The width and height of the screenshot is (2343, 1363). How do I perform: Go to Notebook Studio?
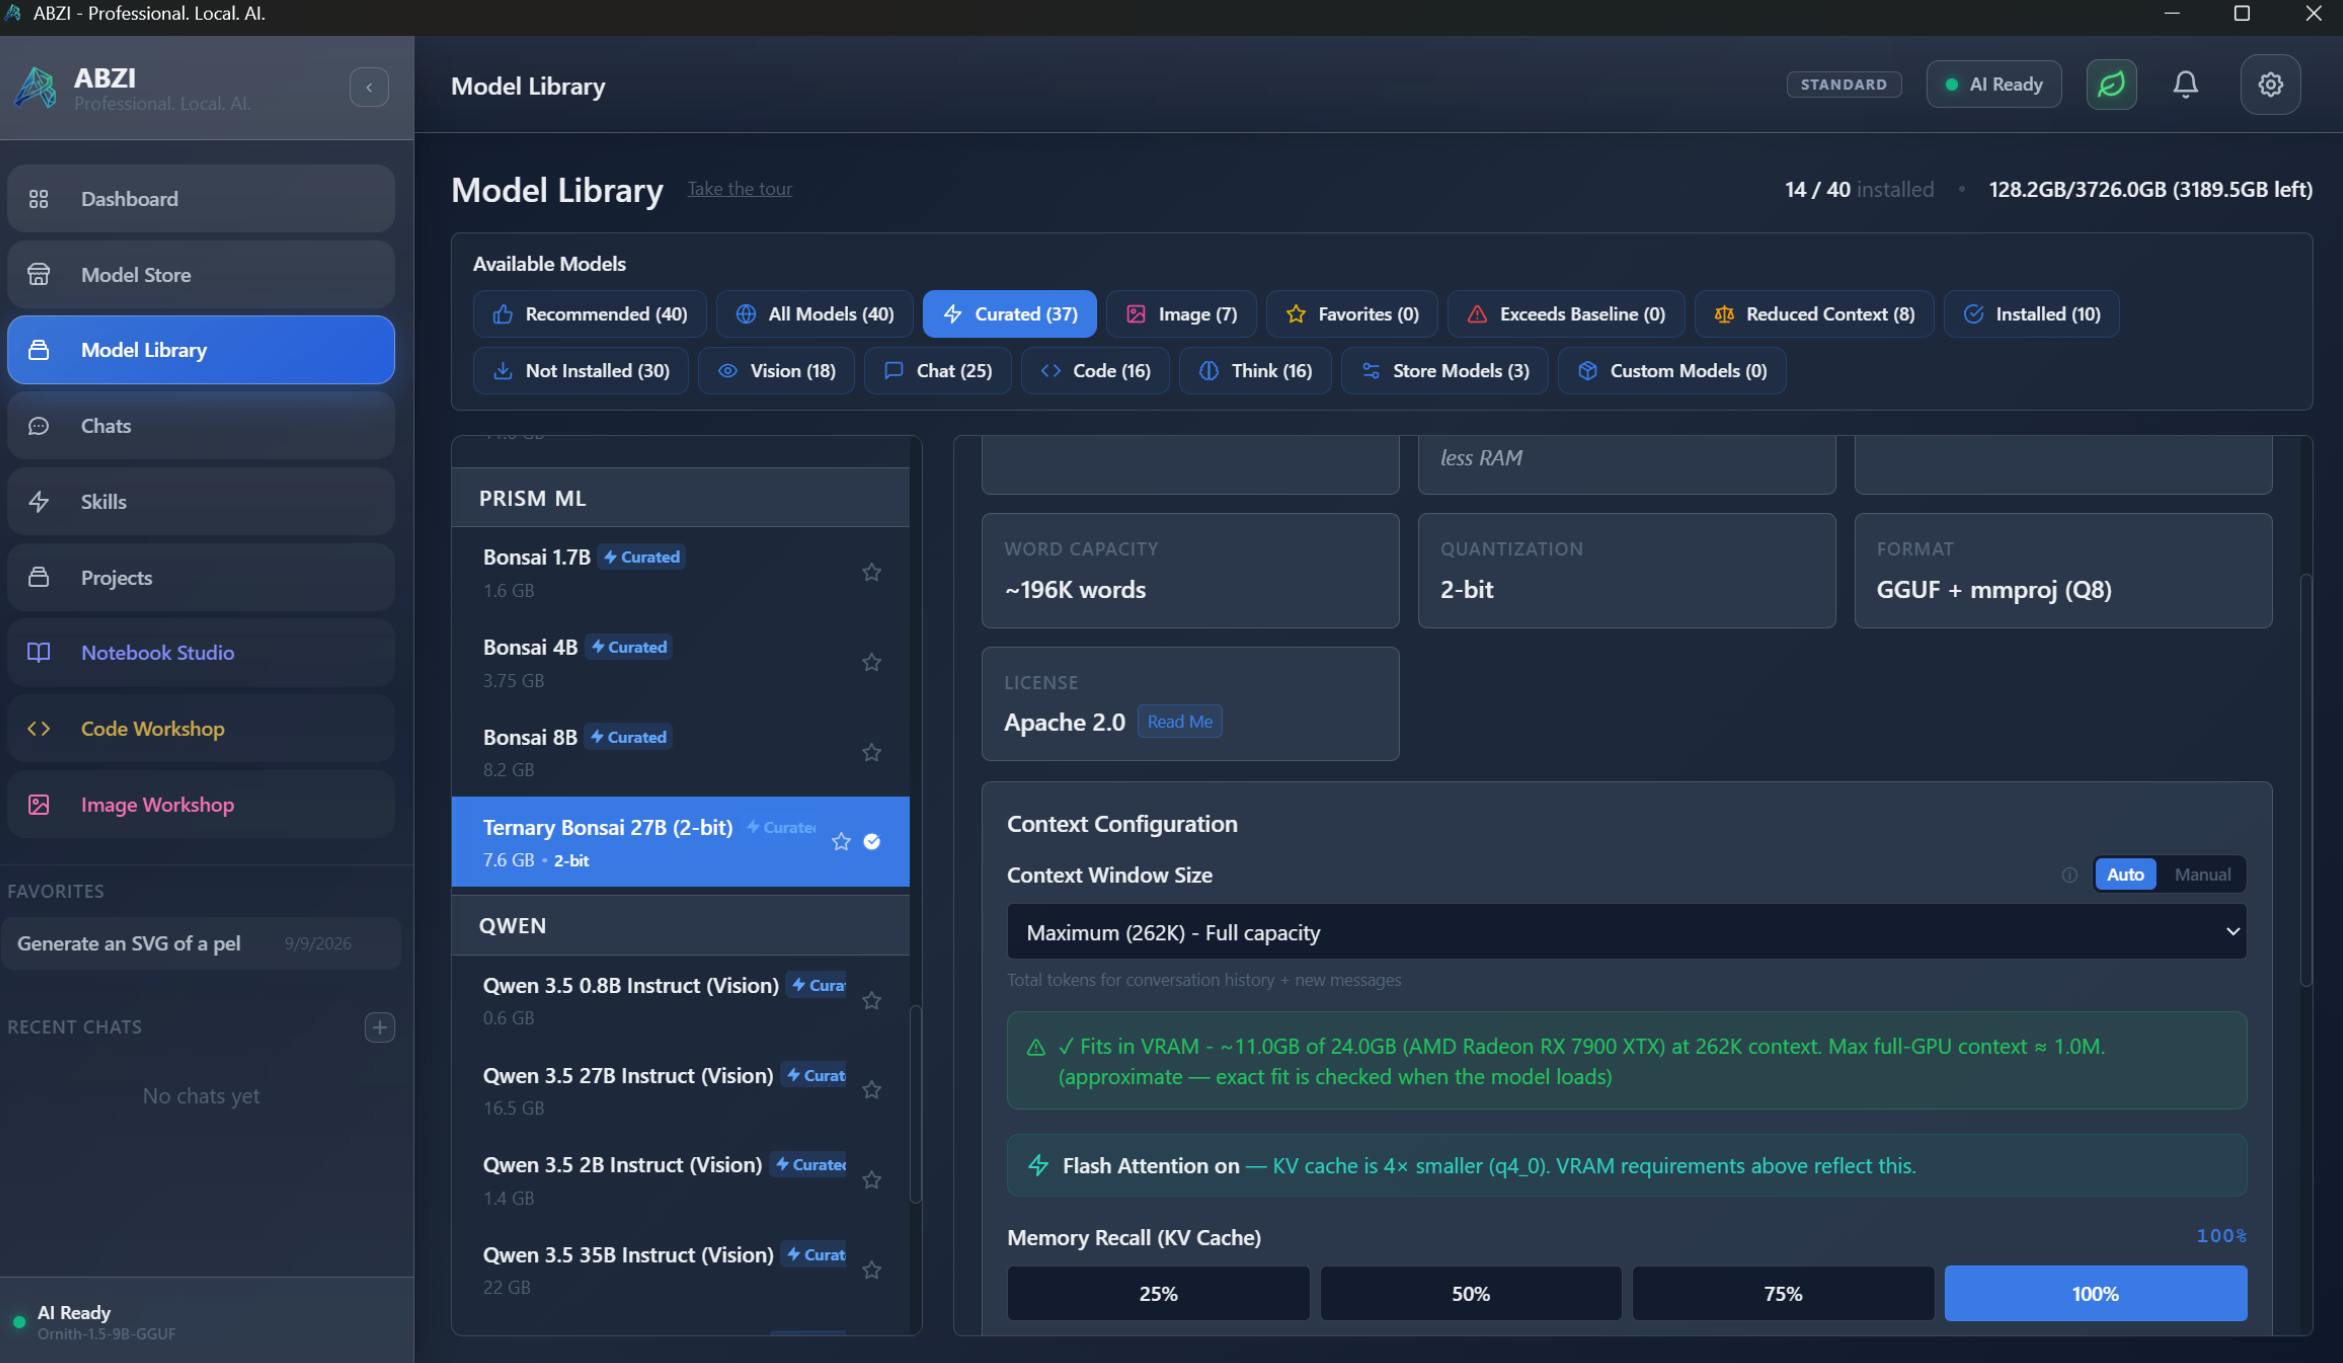[x=201, y=652]
